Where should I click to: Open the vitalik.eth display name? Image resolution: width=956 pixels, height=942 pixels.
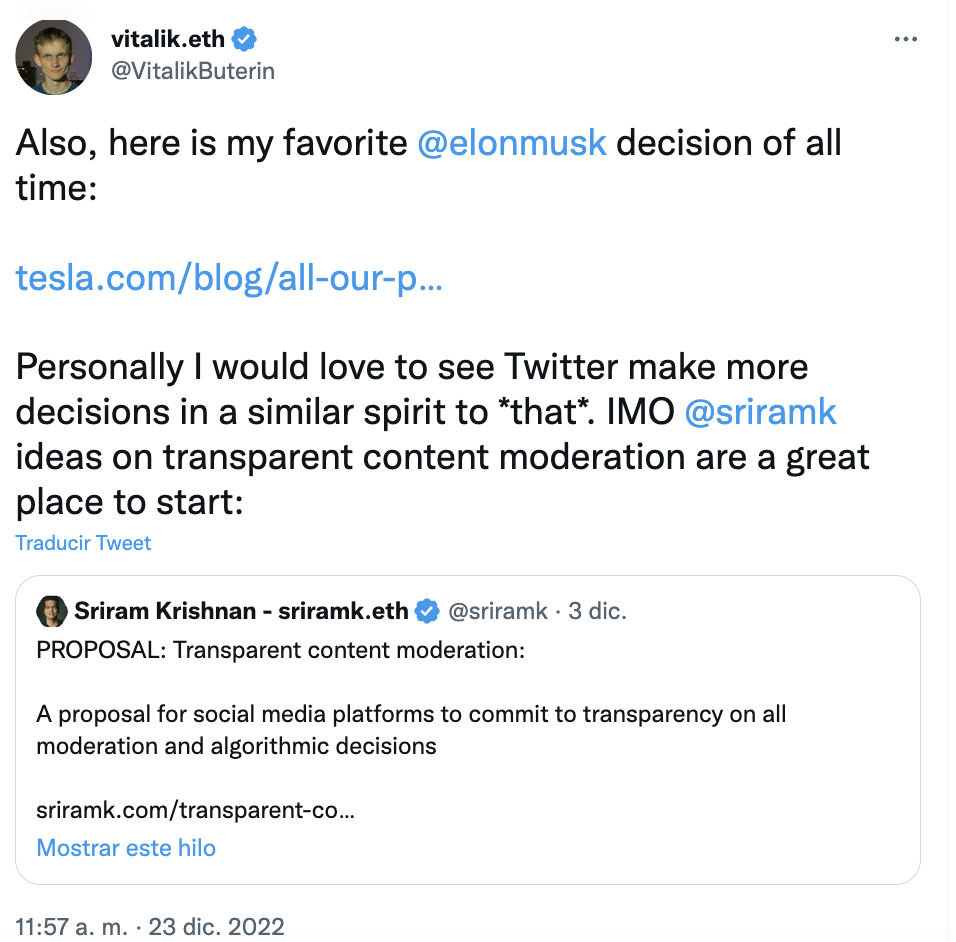click(x=169, y=40)
